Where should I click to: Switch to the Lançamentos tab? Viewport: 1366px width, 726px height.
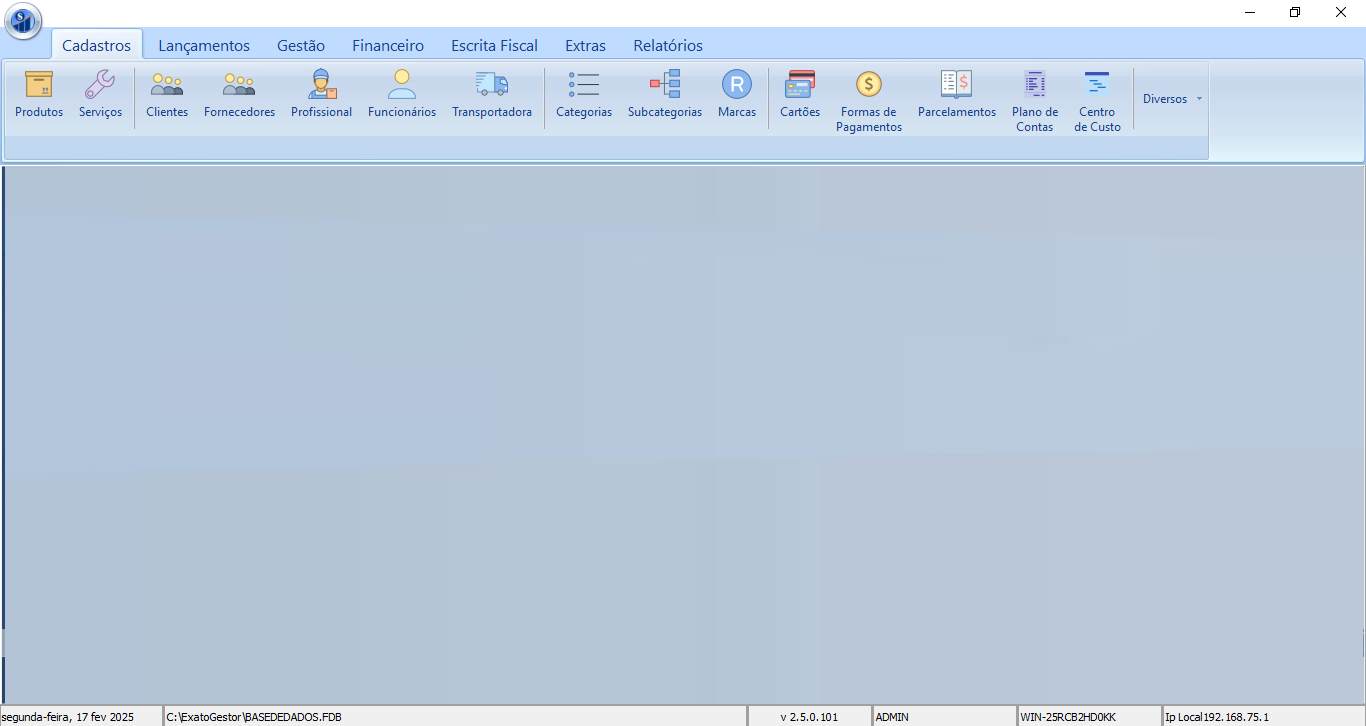coord(204,46)
